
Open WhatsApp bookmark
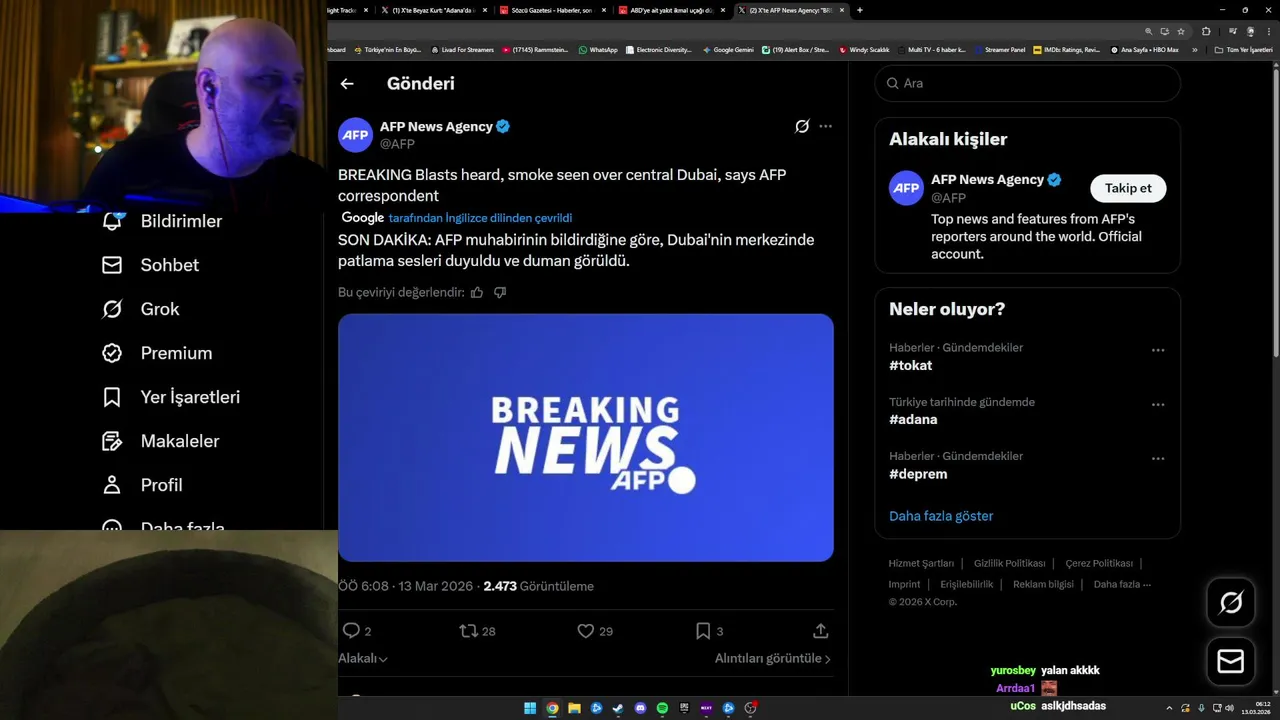pyautogui.click(x=598, y=49)
